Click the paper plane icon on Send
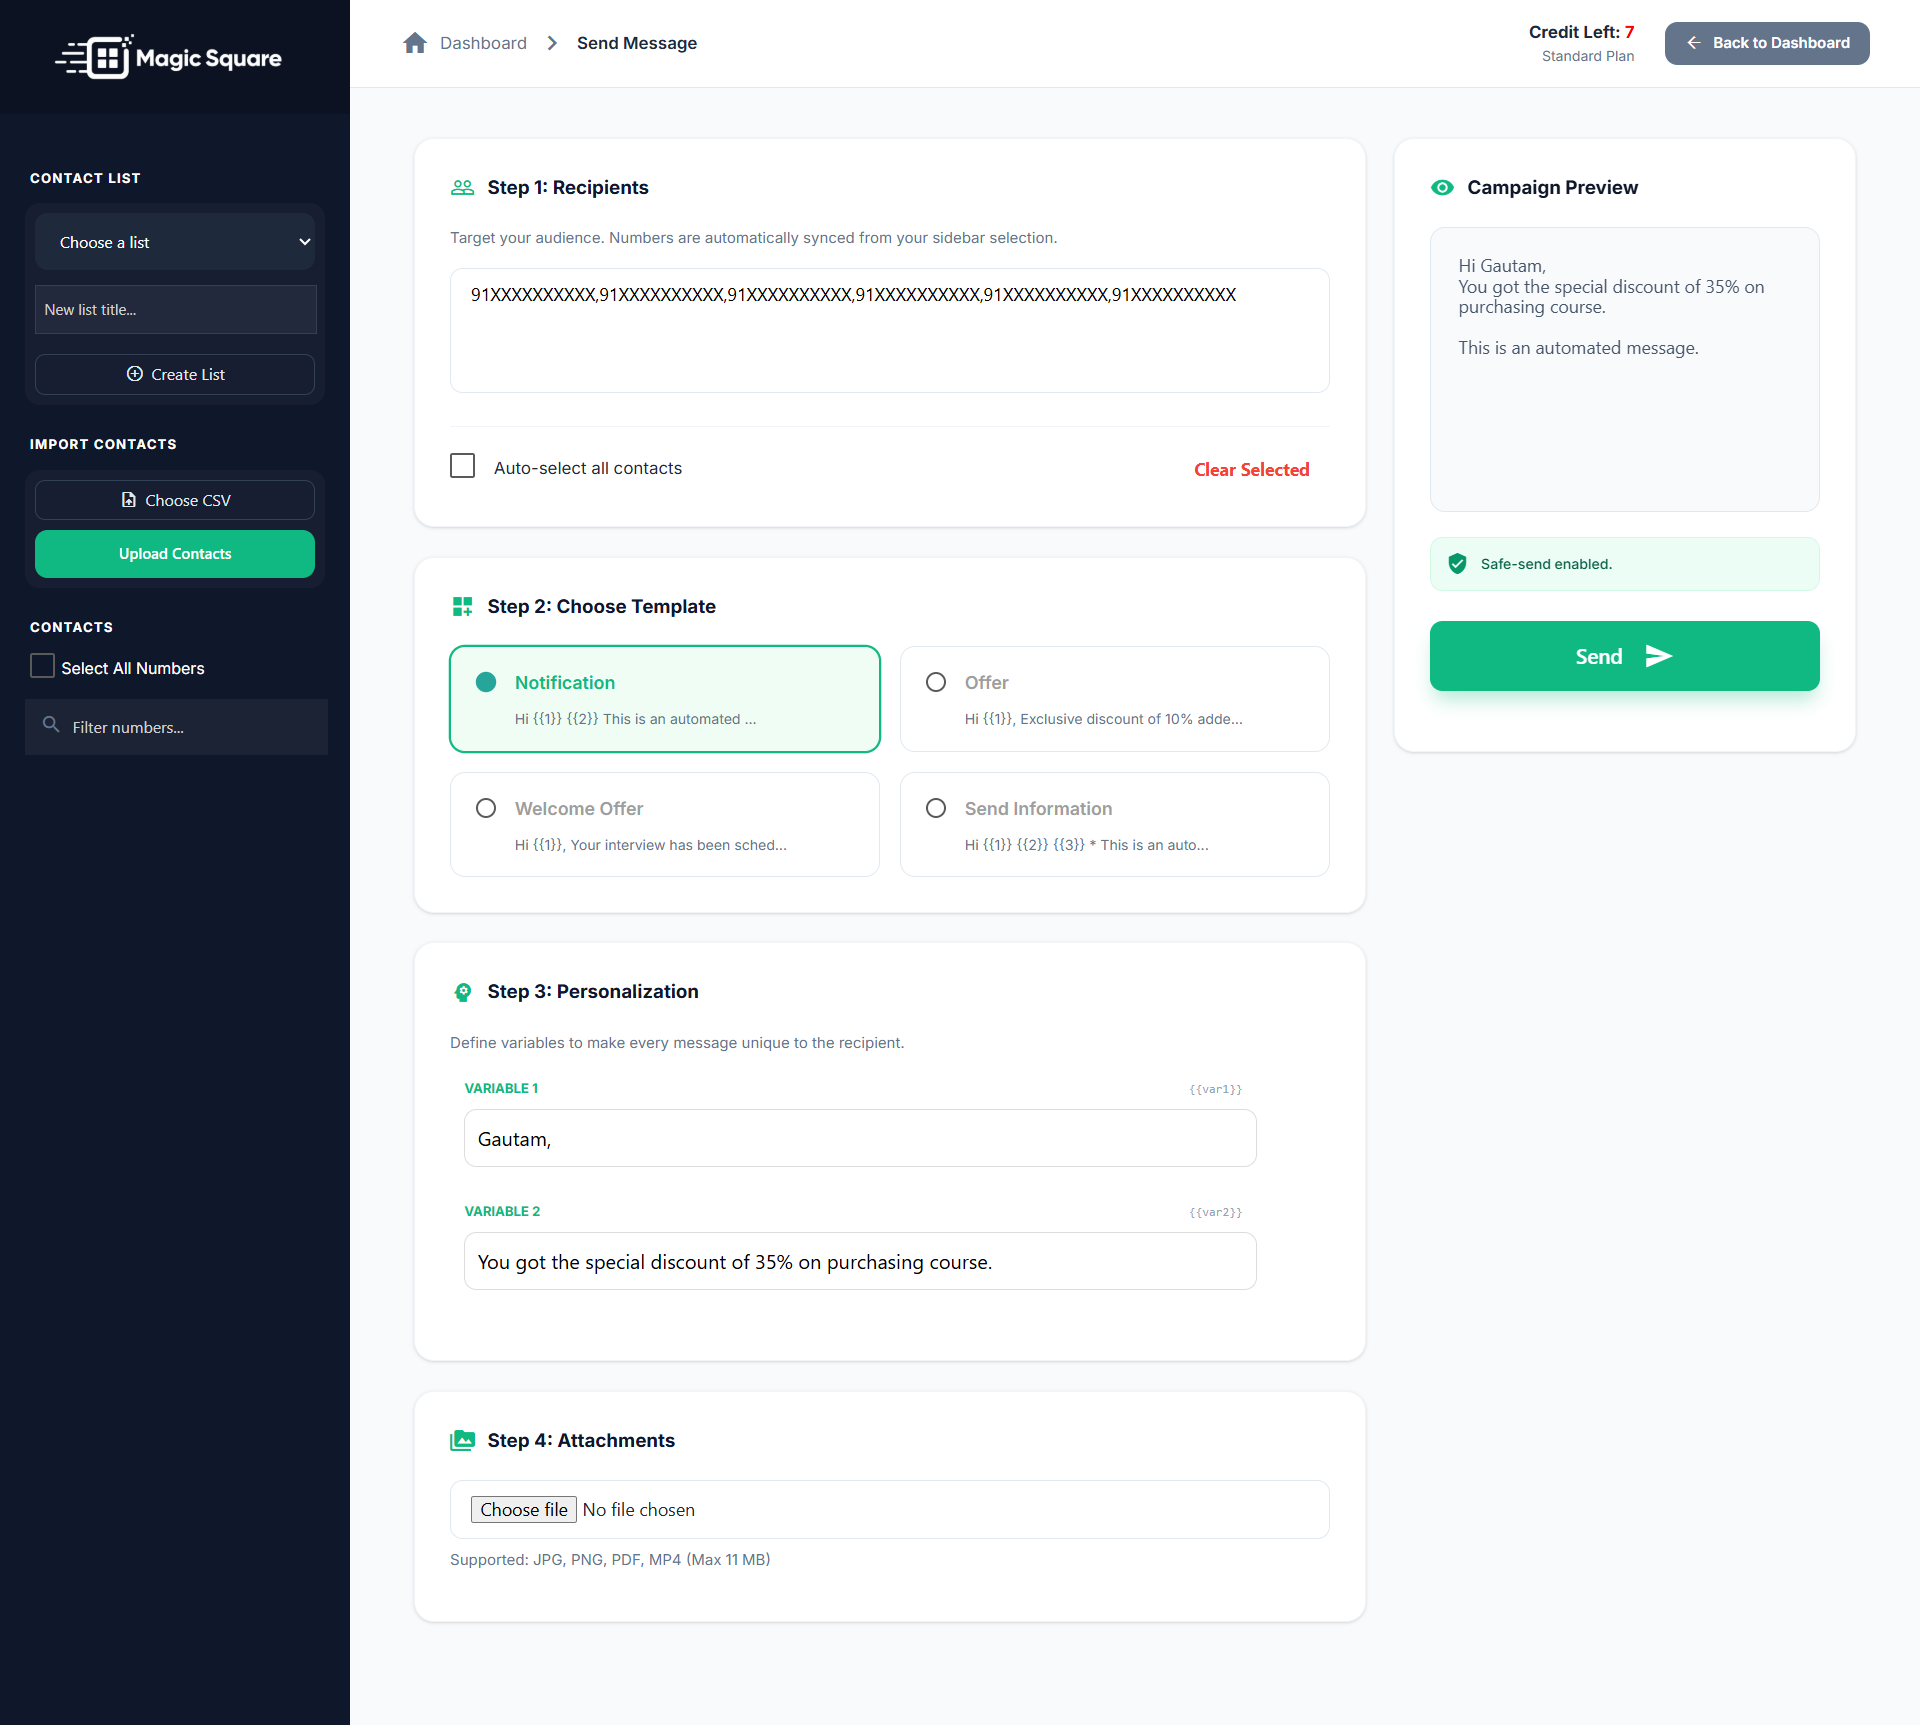 point(1659,656)
